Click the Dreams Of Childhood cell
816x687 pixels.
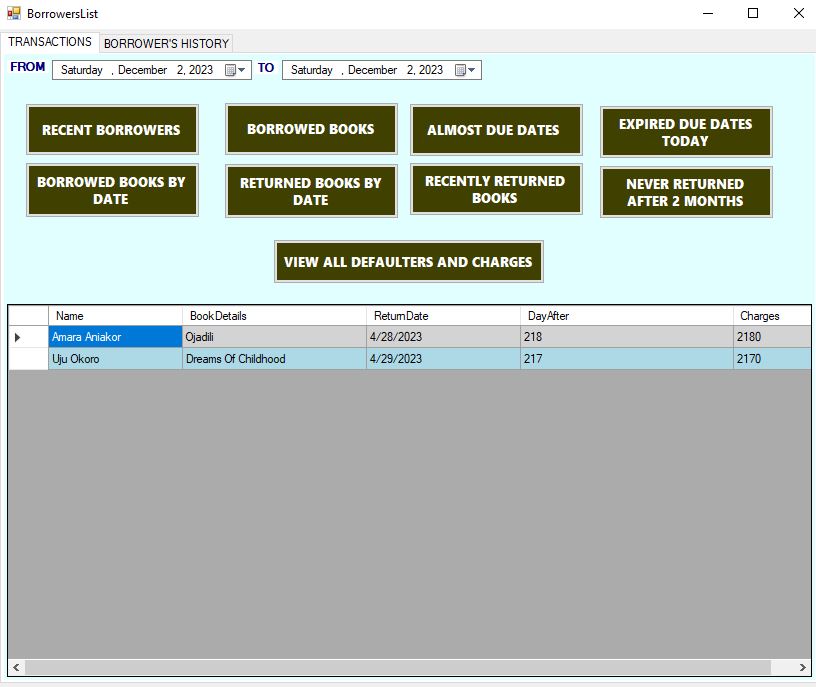coord(274,359)
